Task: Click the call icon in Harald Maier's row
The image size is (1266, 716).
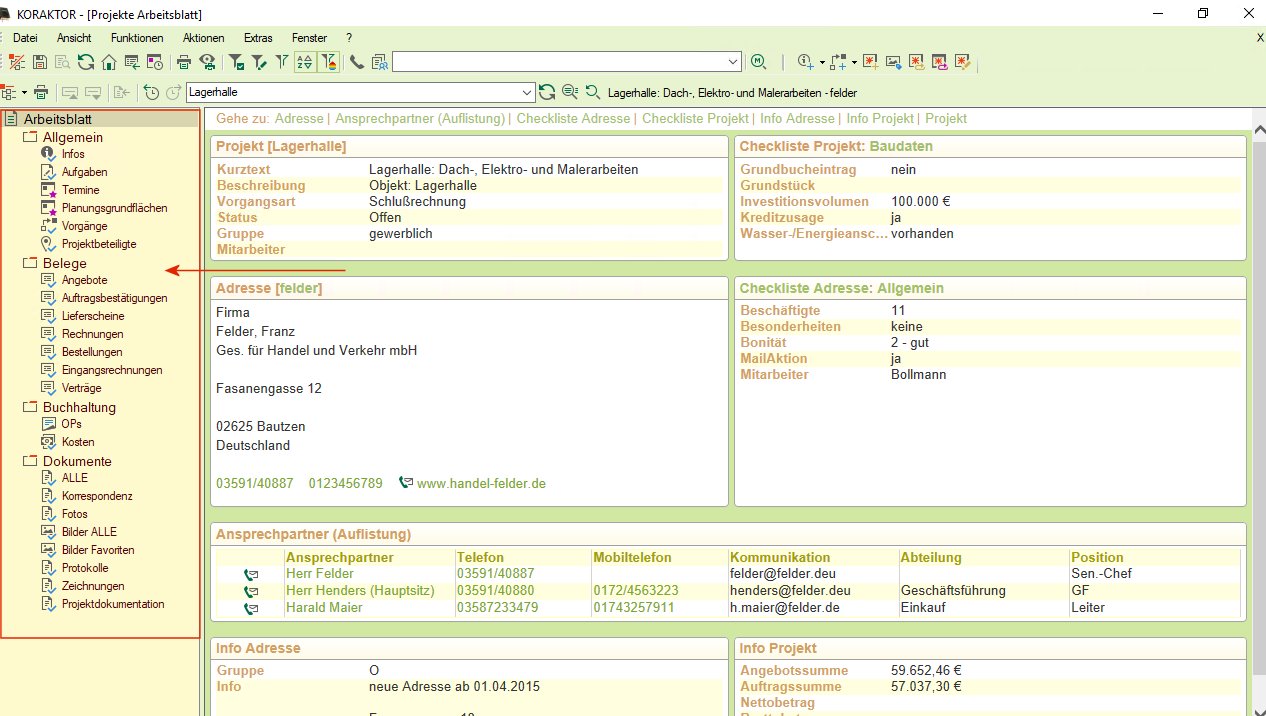Action: pyautogui.click(x=250, y=608)
